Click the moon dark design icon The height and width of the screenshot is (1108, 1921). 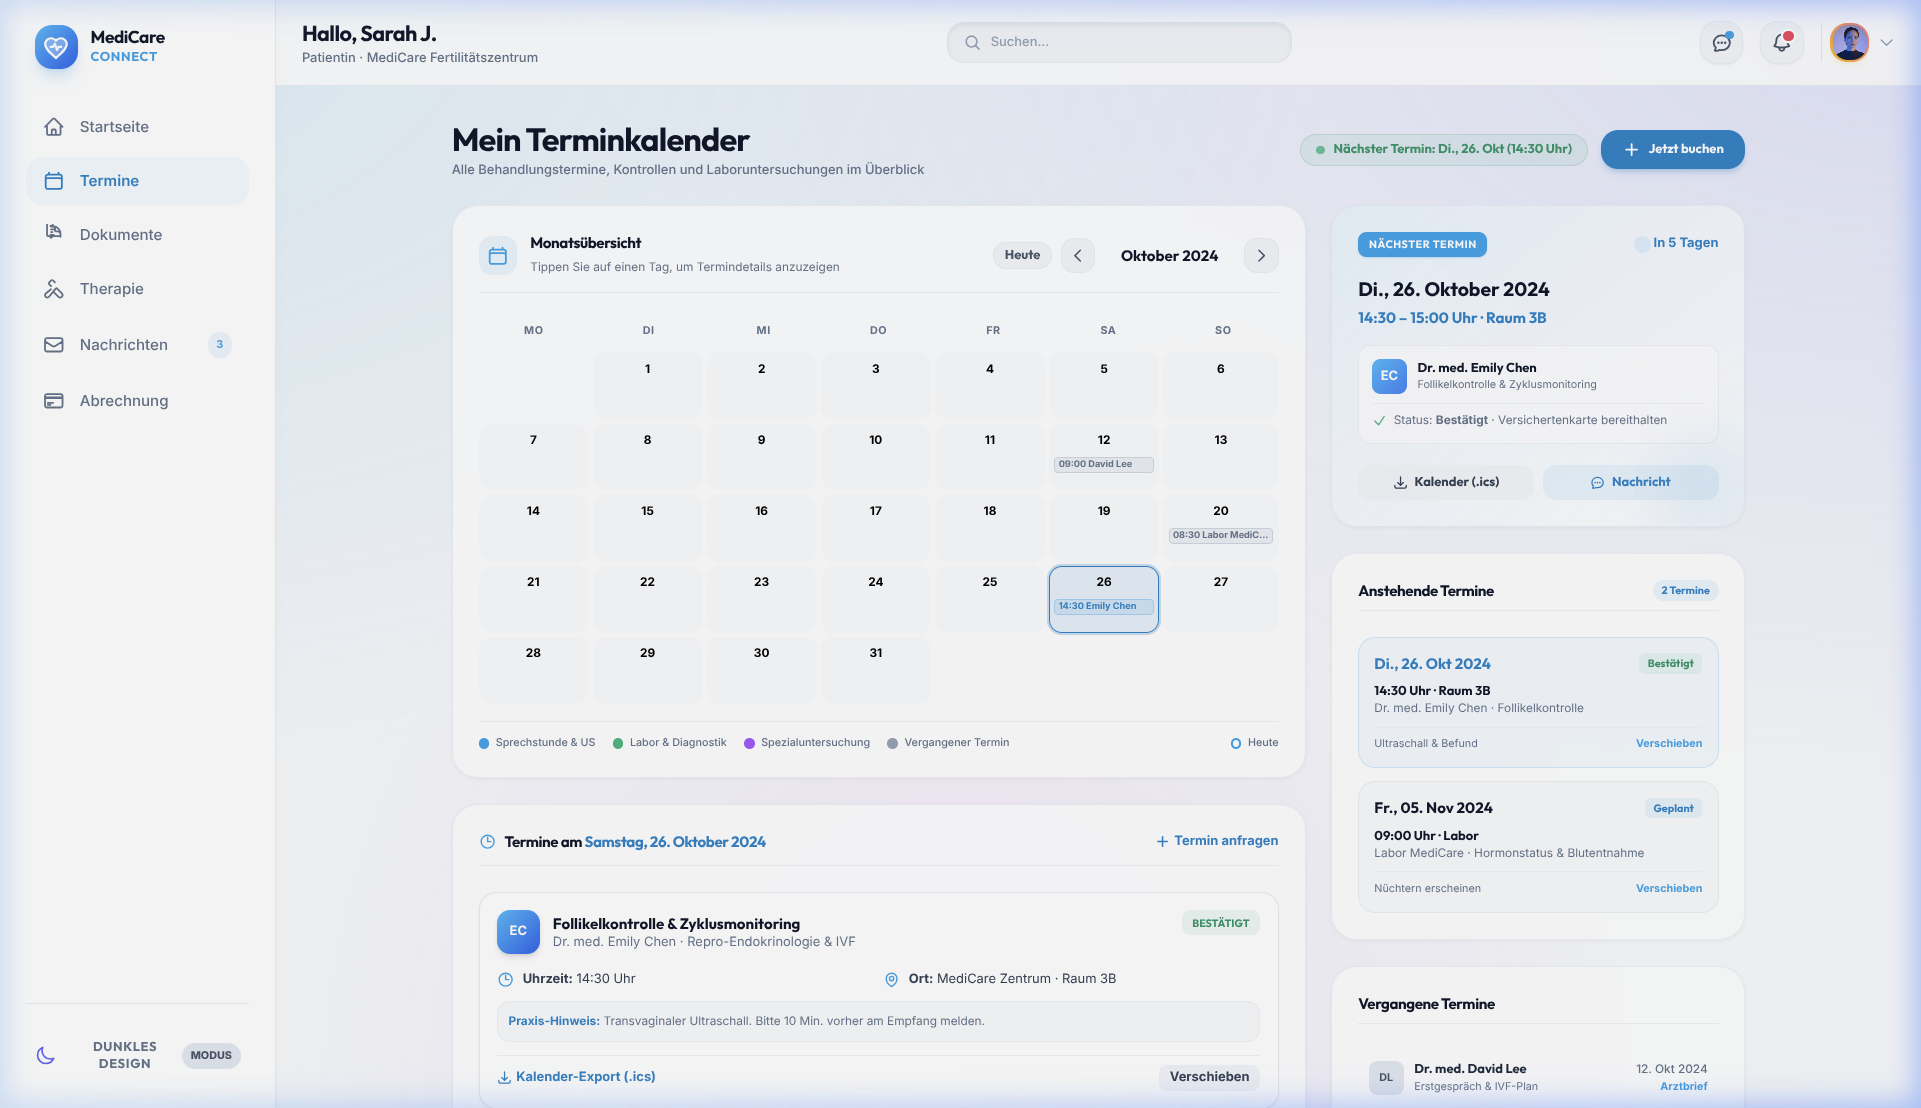[46, 1055]
